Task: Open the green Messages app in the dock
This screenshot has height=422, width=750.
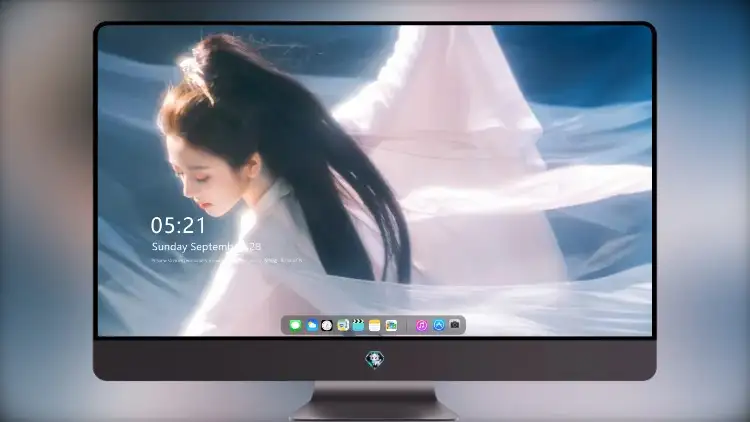Action: (x=296, y=325)
